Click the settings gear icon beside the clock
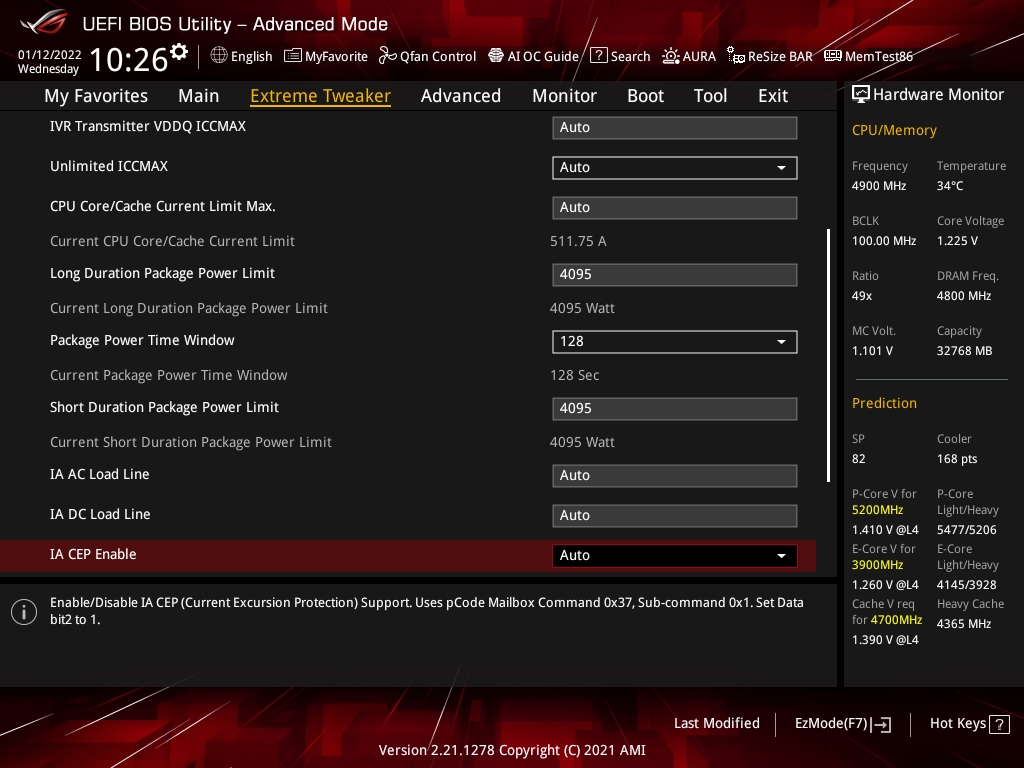1024x768 pixels. click(179, 51)
